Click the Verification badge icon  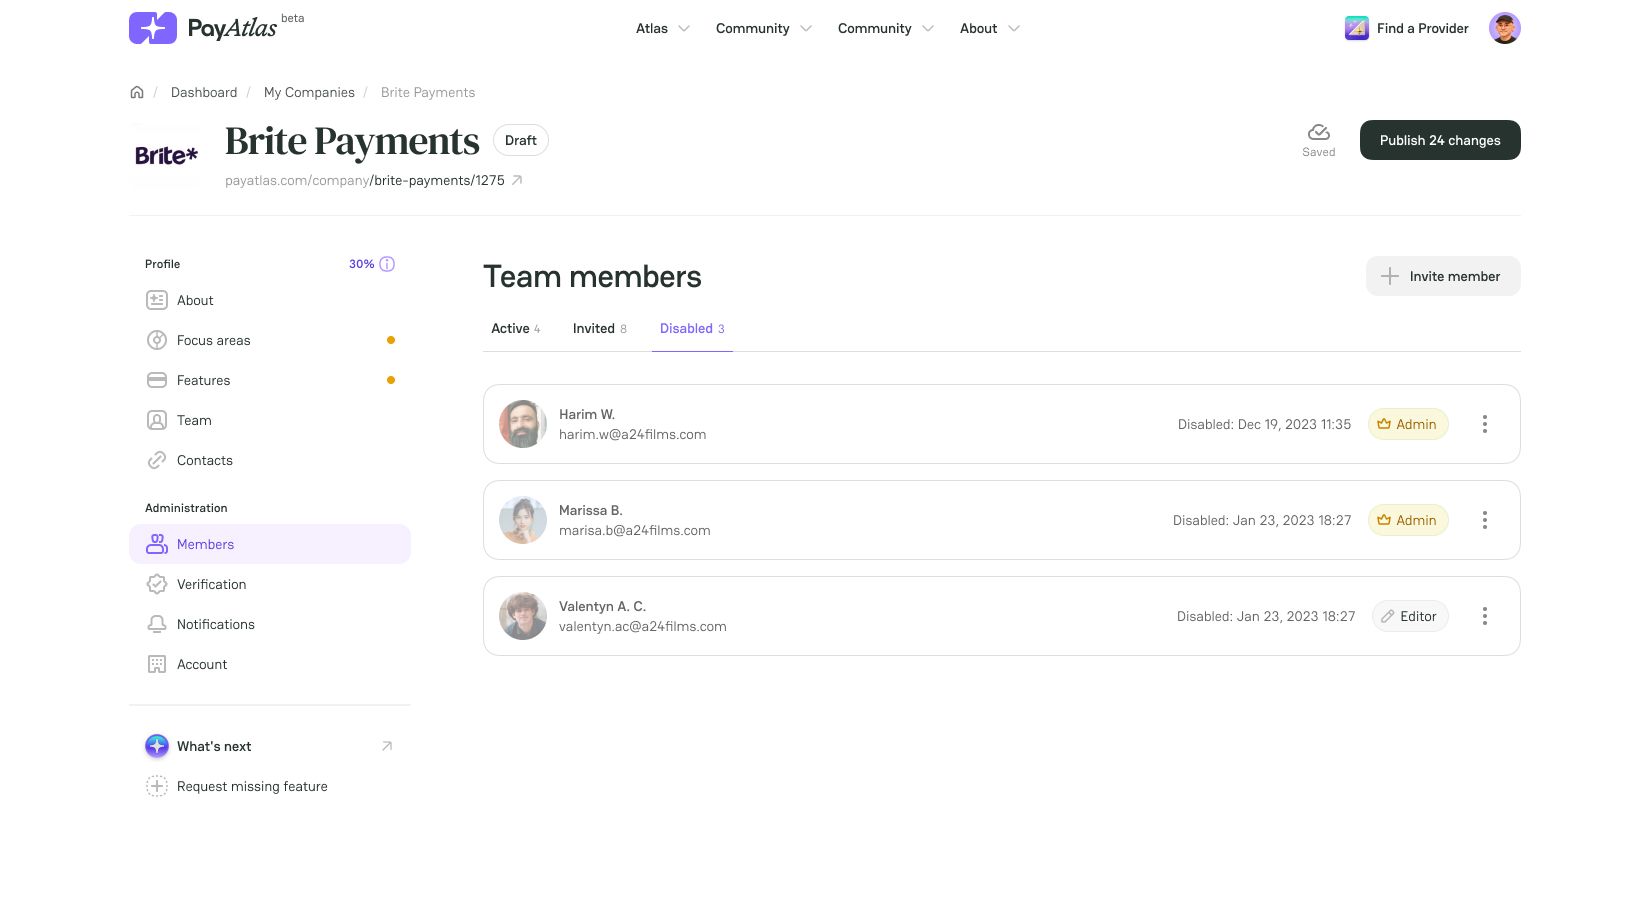pyautogui.click(x=157, y=584)
